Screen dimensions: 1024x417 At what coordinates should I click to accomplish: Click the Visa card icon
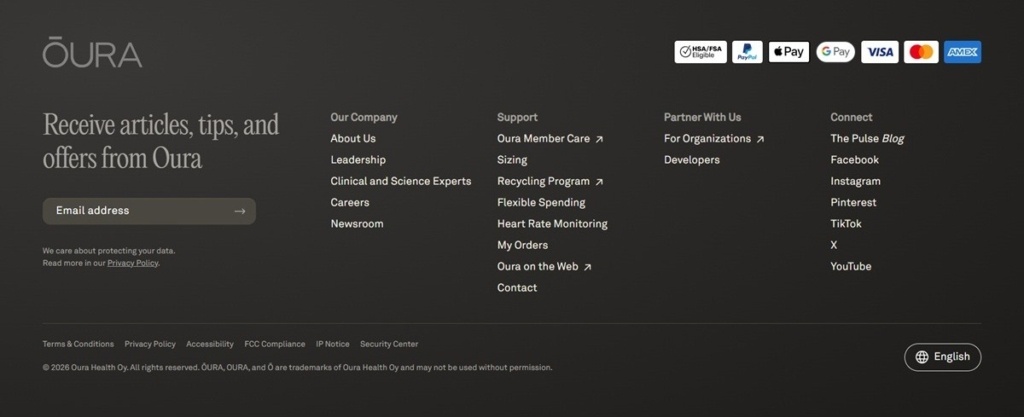click(880, 52)
